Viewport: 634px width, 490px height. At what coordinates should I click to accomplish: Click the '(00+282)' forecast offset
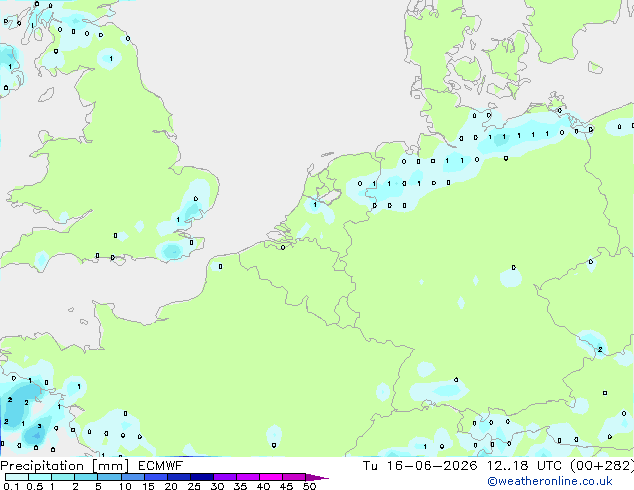point(602,466)
